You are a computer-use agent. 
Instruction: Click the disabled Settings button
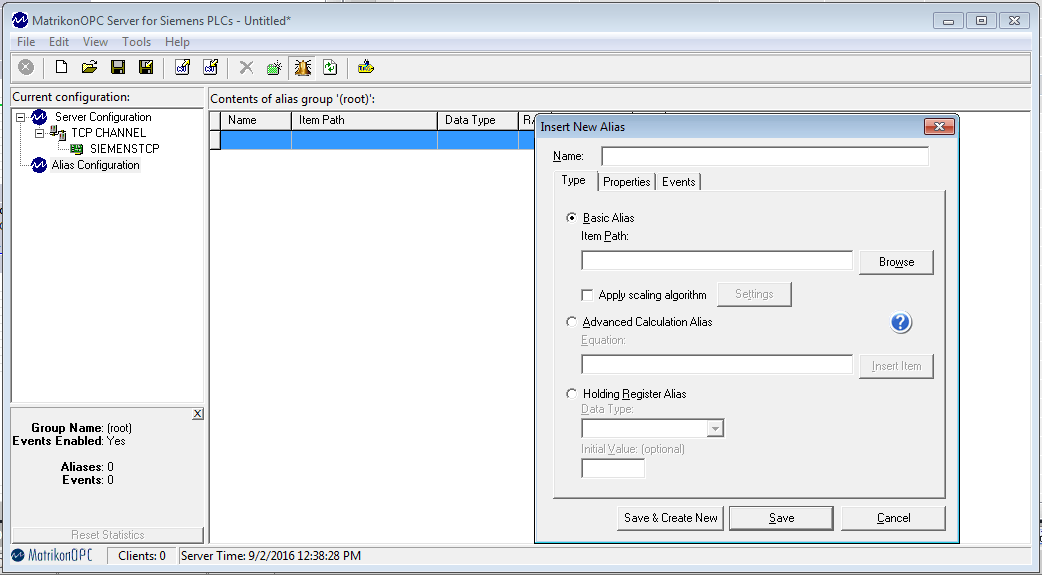click(x=754, y=294)
